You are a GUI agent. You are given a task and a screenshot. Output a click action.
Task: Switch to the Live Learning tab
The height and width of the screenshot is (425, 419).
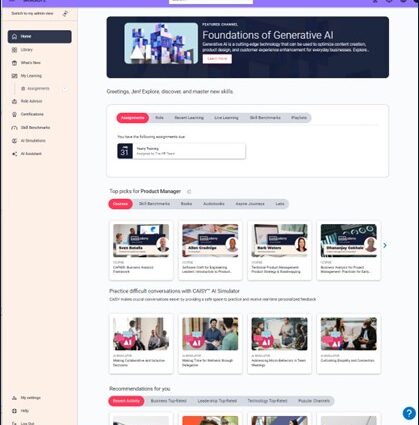point(226,118)
